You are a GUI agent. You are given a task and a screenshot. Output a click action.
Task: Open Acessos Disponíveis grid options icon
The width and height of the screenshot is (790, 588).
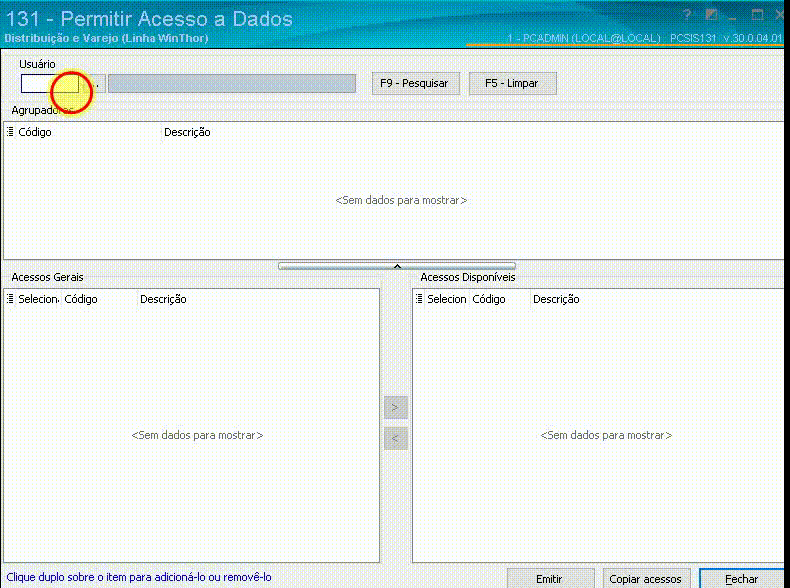(419, 299)
